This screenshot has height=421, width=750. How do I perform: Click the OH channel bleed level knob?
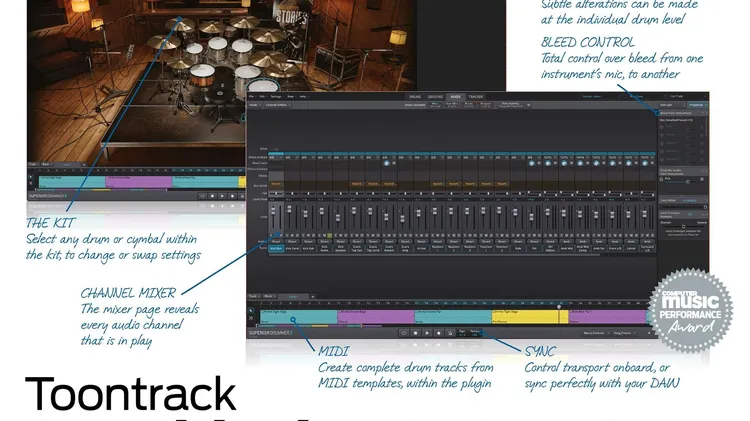point(531,163)
